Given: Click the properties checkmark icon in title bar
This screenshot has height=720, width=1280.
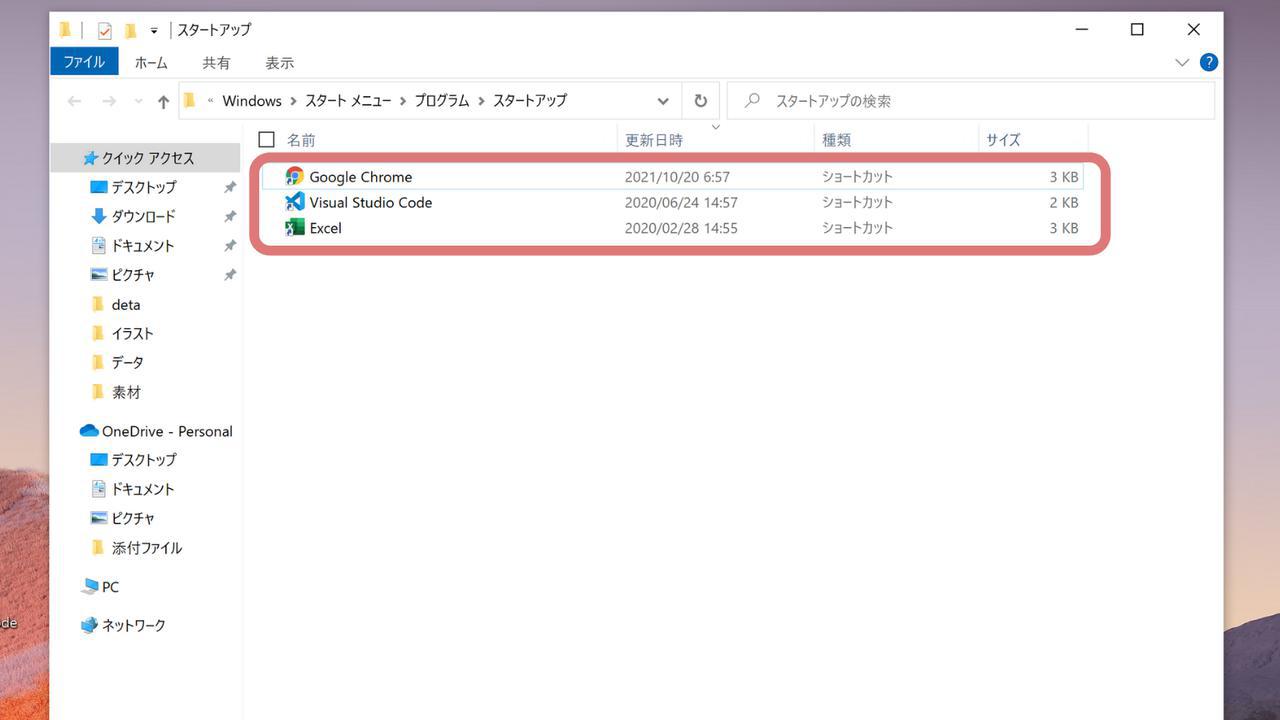Looking at the screenshot, I should tap(105, 30).
